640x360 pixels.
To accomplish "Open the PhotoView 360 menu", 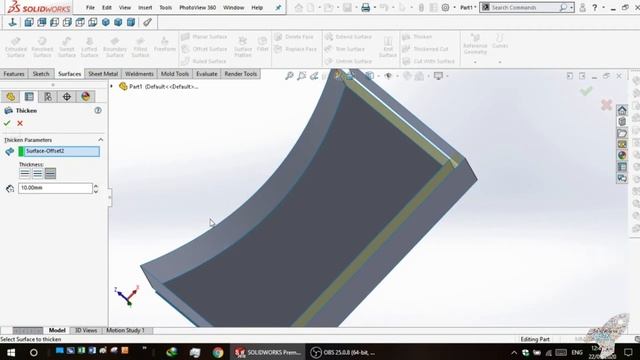I will (198, 7).
